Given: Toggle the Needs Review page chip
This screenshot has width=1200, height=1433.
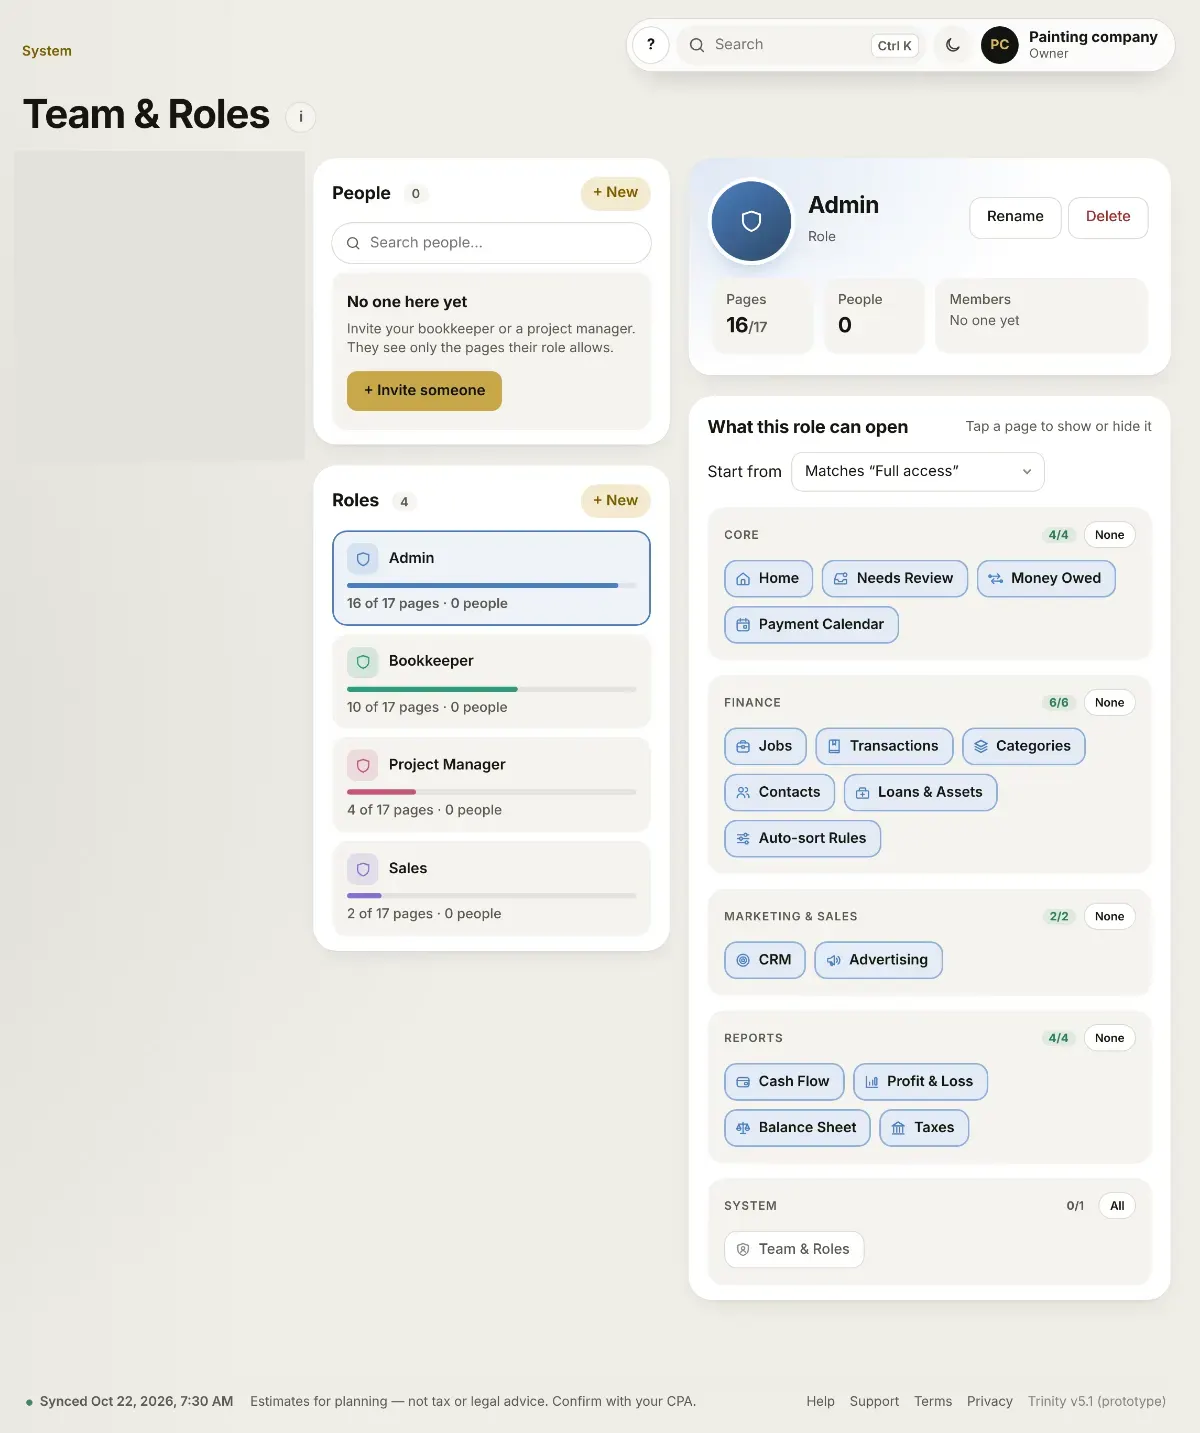Looking at the screenshot, I should click(895, 578).
